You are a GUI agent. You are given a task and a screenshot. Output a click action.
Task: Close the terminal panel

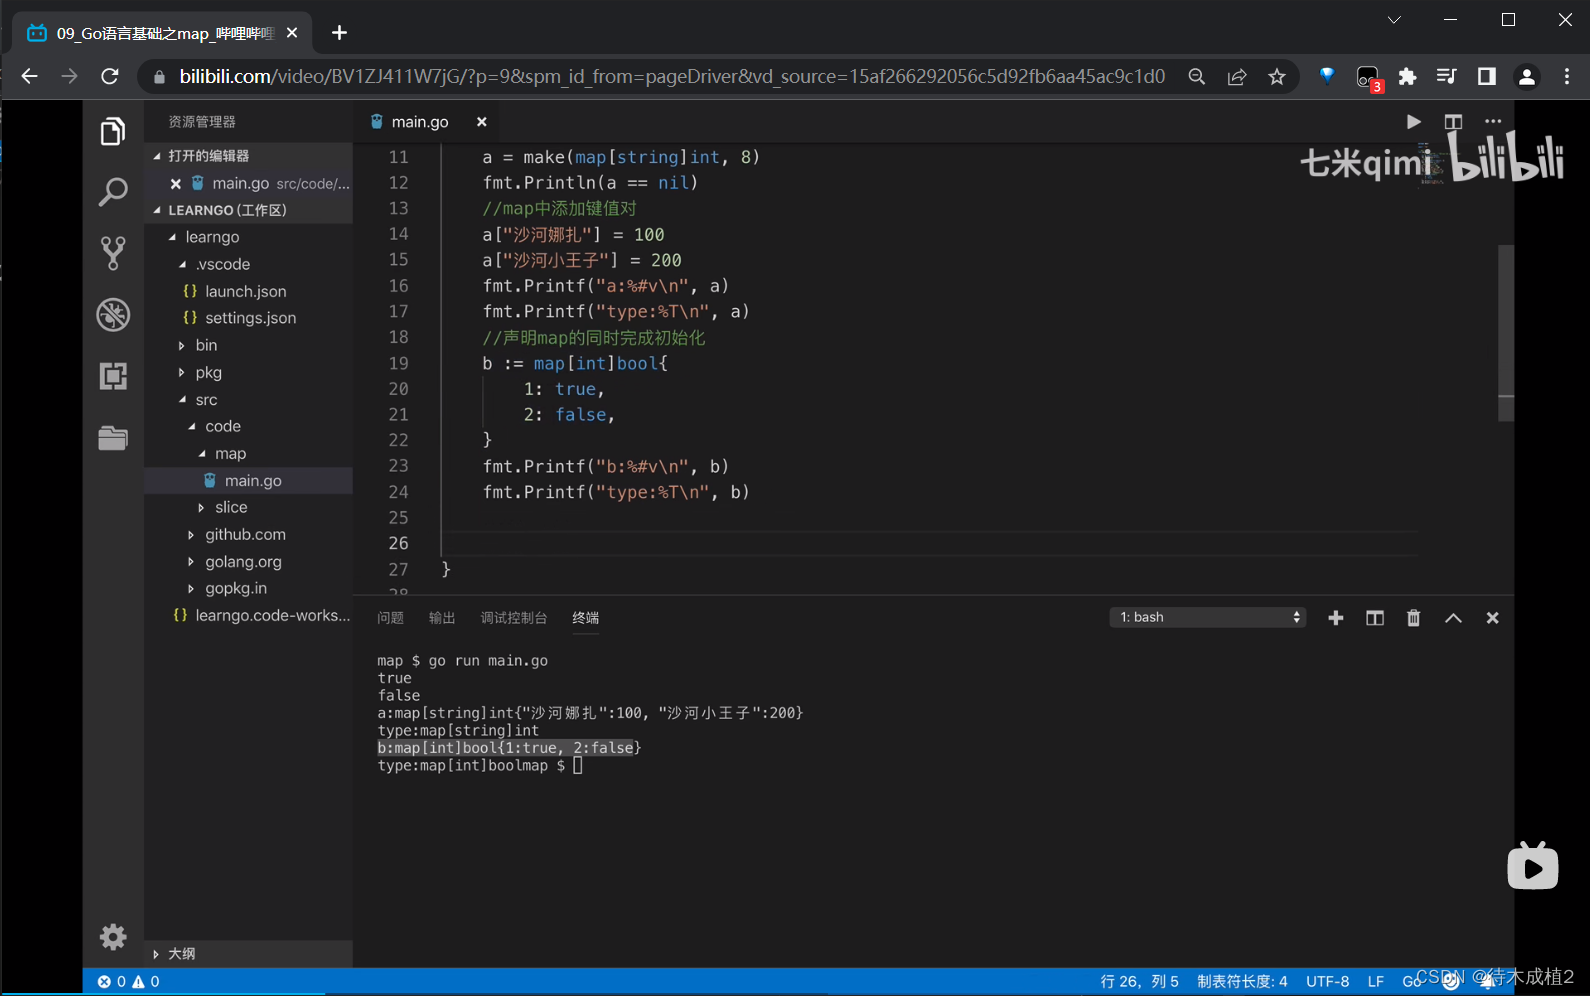point(1492,618)
